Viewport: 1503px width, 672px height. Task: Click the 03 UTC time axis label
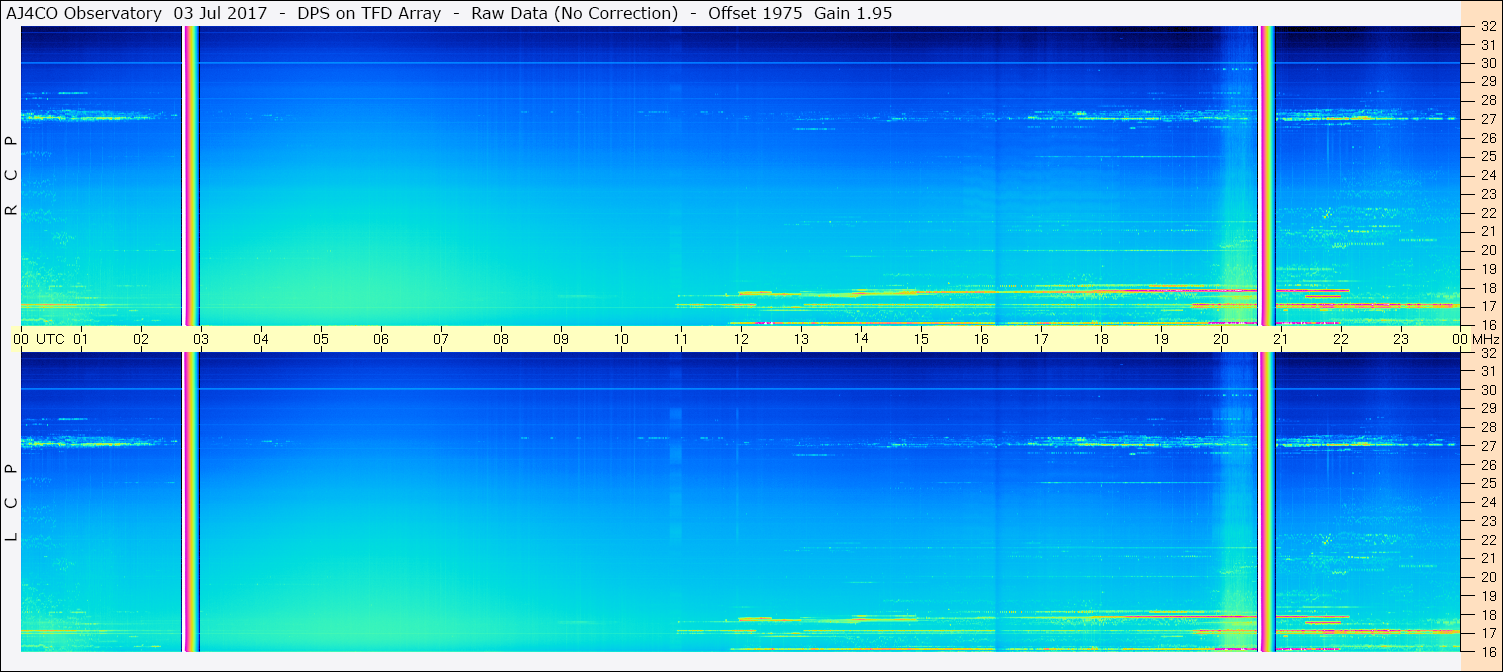coord(201,339)
